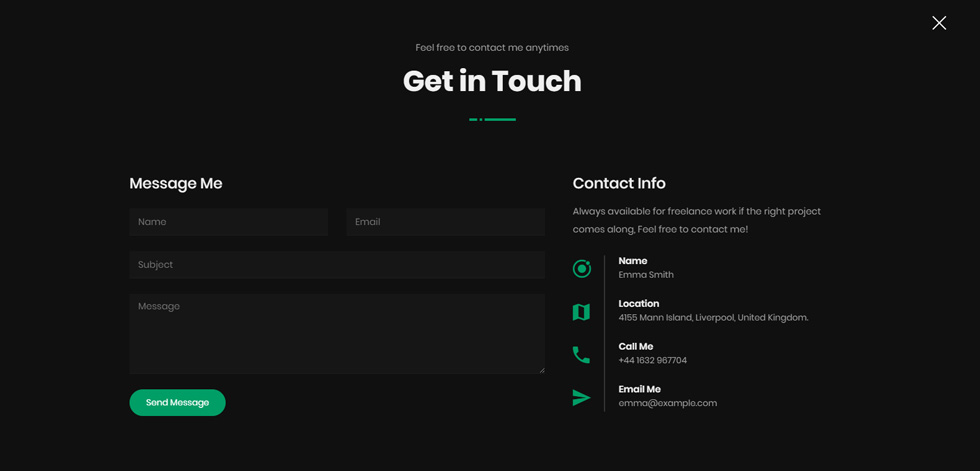Click the name Emma Smith
The height and width of the screenshot is (471, 980).
646,275
